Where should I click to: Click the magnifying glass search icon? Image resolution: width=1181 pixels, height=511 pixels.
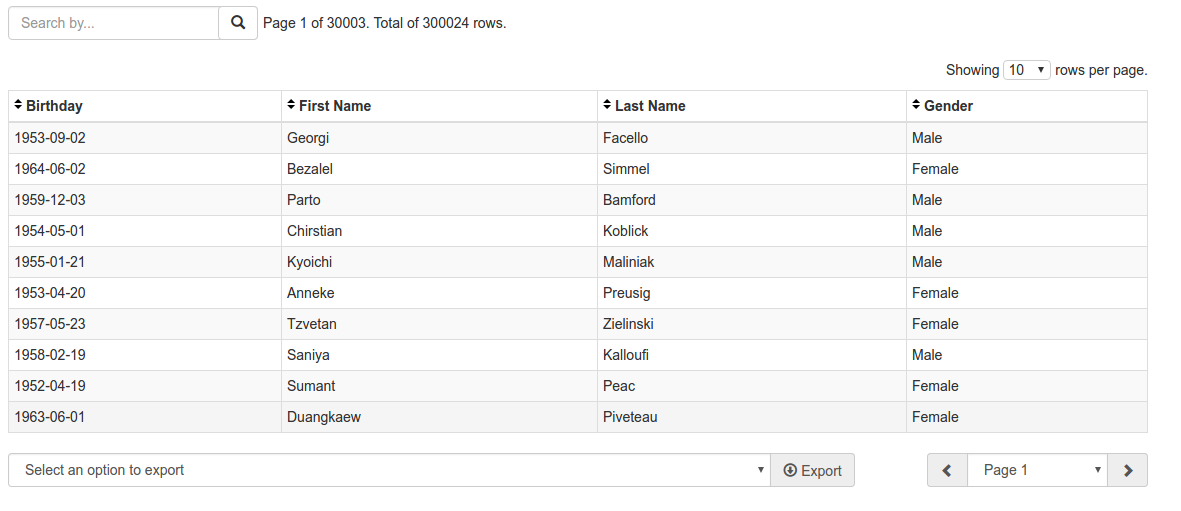[x=238, y=23]
